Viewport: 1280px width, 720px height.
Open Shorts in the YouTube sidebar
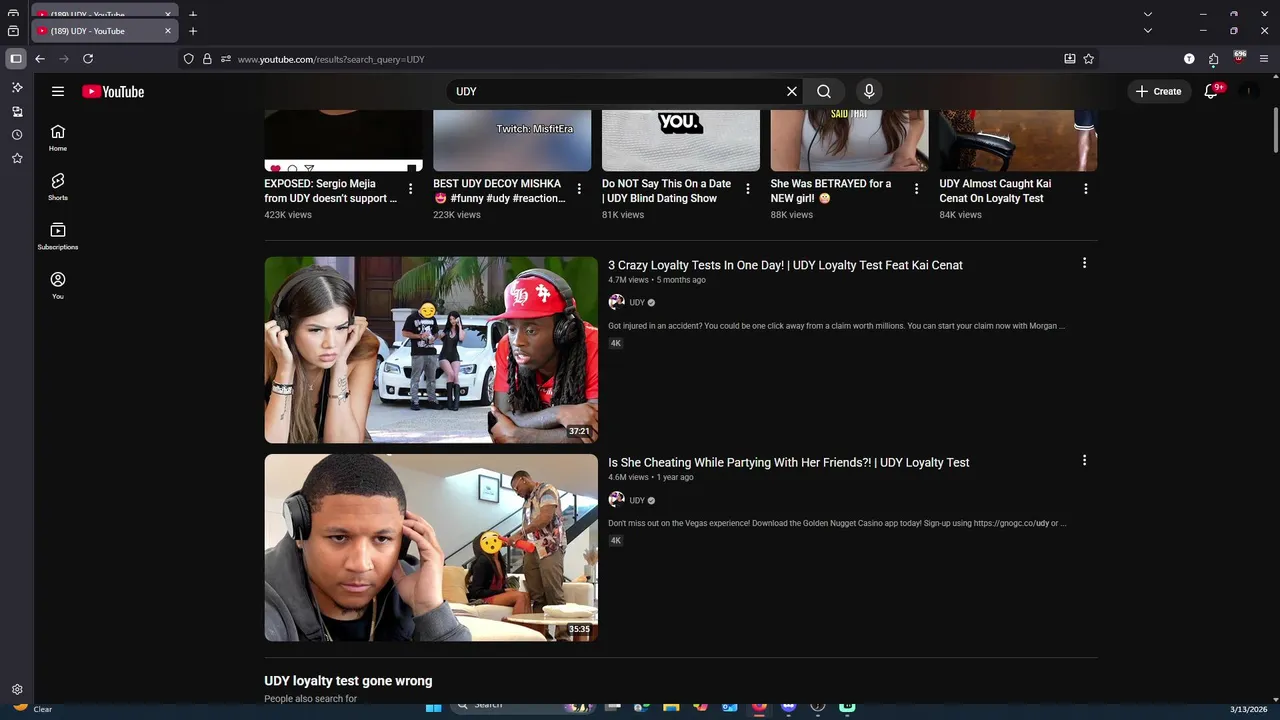coord(58,187)
